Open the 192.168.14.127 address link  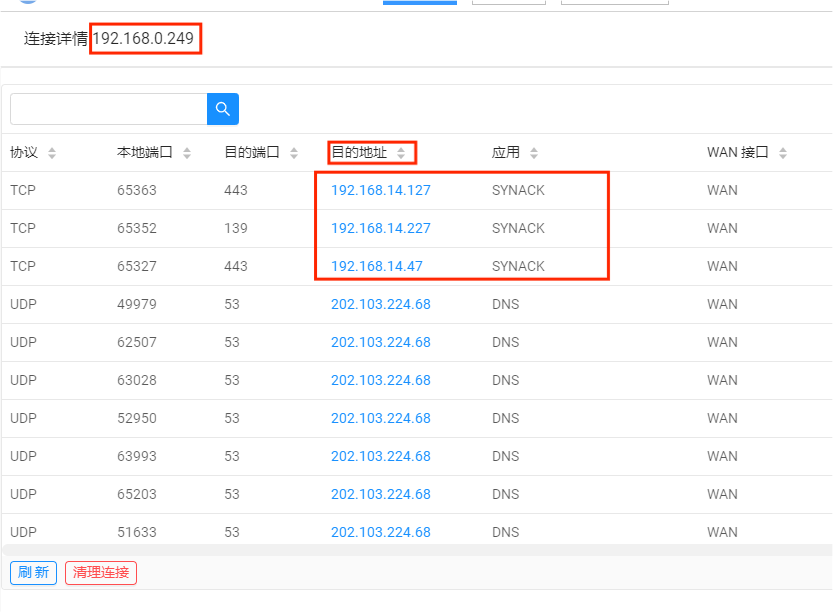point(380,190)
